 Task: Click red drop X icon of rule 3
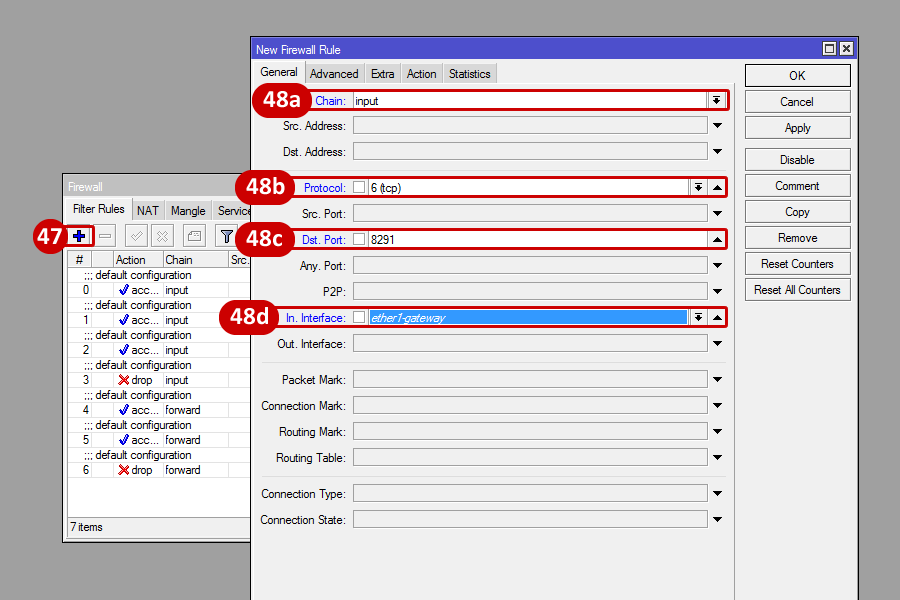(x=123, y=380)
